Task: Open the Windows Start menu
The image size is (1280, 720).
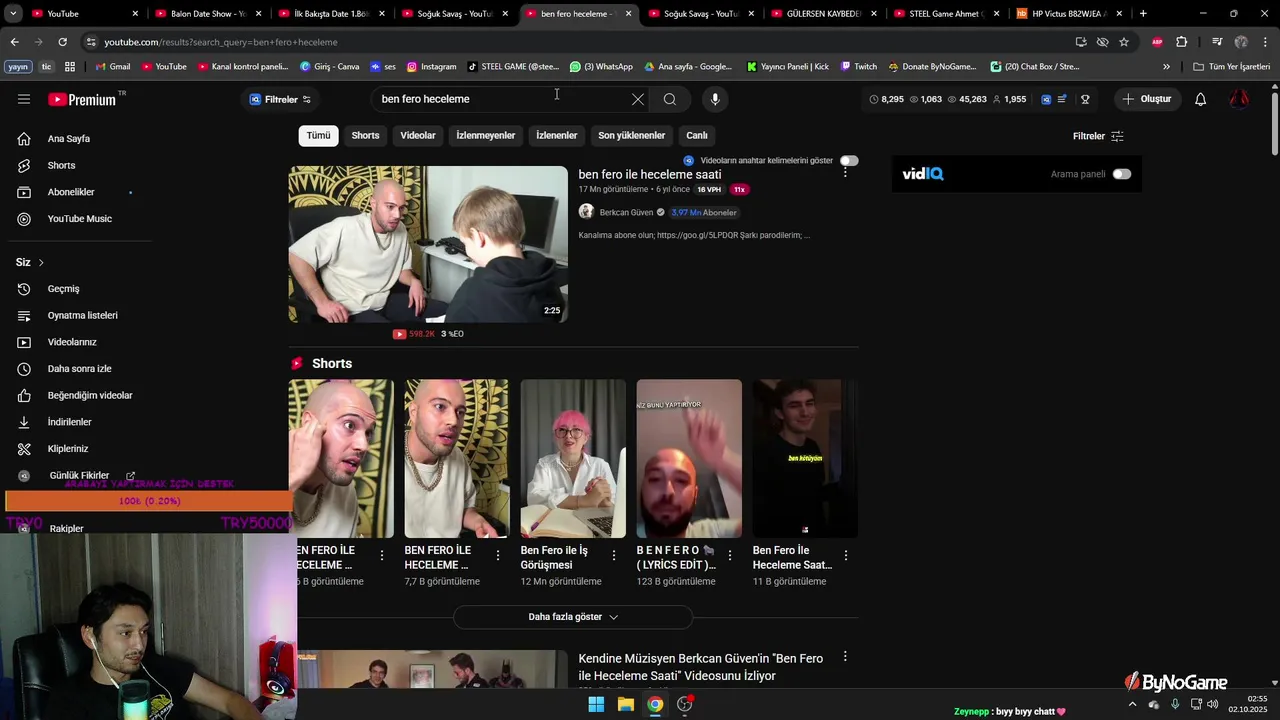Action: point(596,704)
